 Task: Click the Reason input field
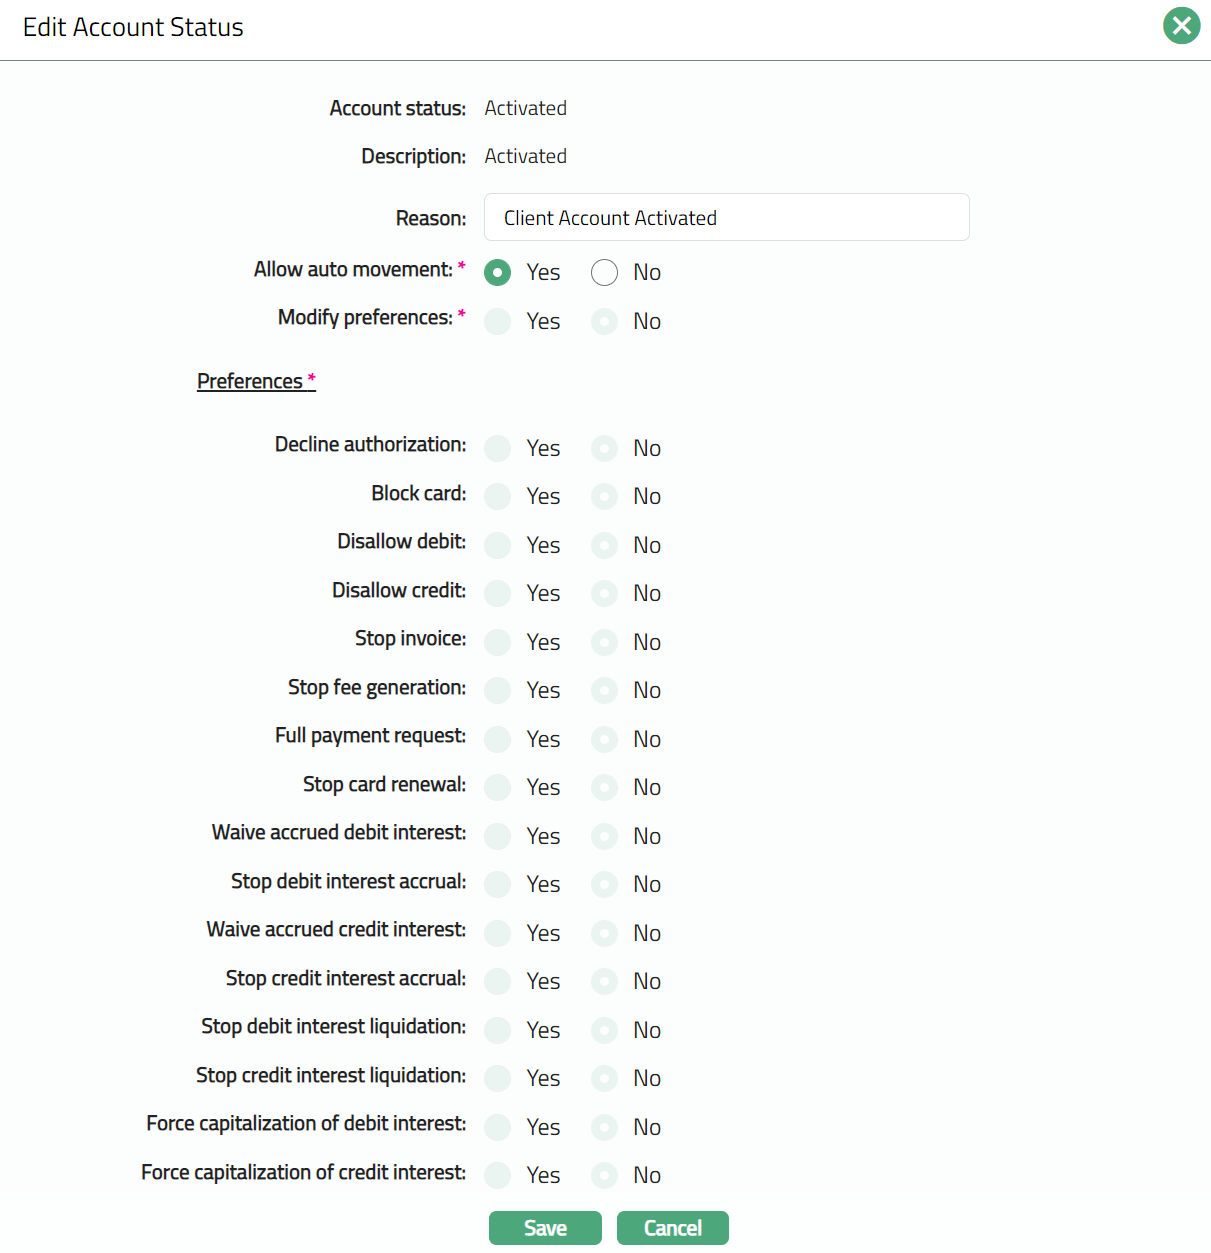pos(726,218)
